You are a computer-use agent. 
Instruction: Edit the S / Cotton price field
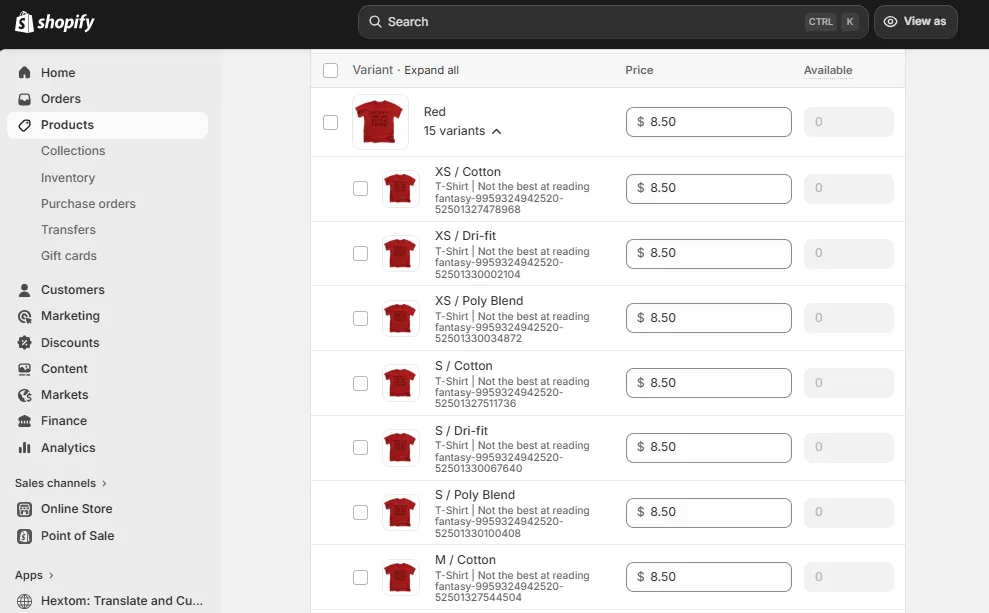(709, 383)
